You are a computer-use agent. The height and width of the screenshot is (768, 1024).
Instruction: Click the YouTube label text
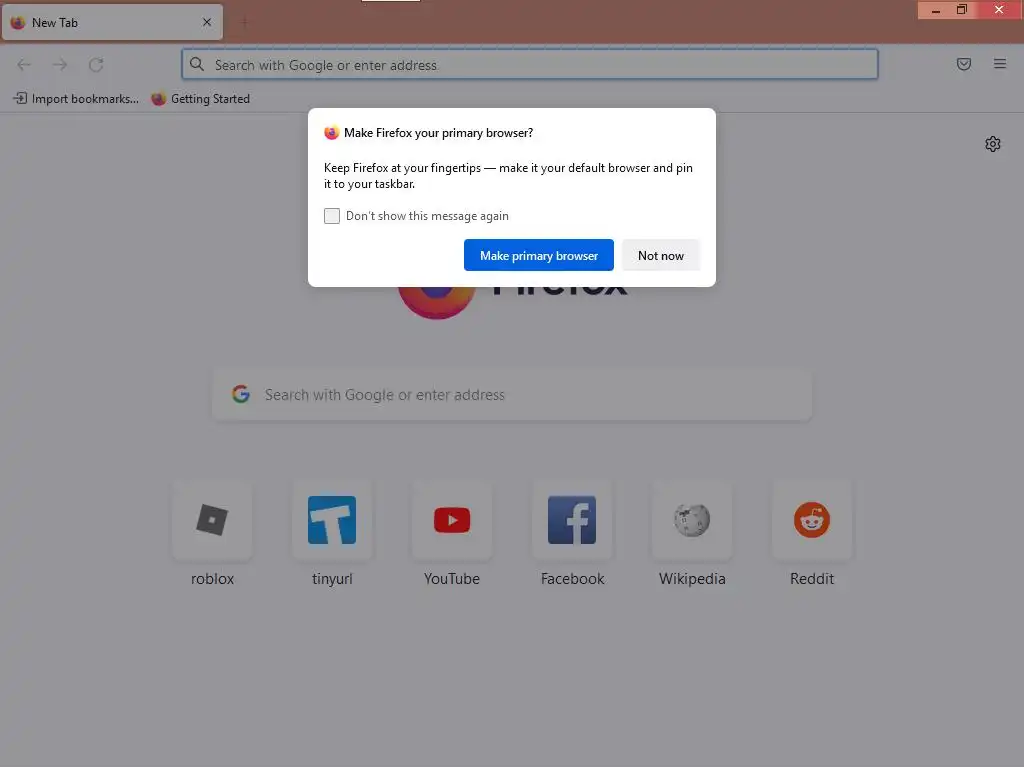(x=452, y=579)
